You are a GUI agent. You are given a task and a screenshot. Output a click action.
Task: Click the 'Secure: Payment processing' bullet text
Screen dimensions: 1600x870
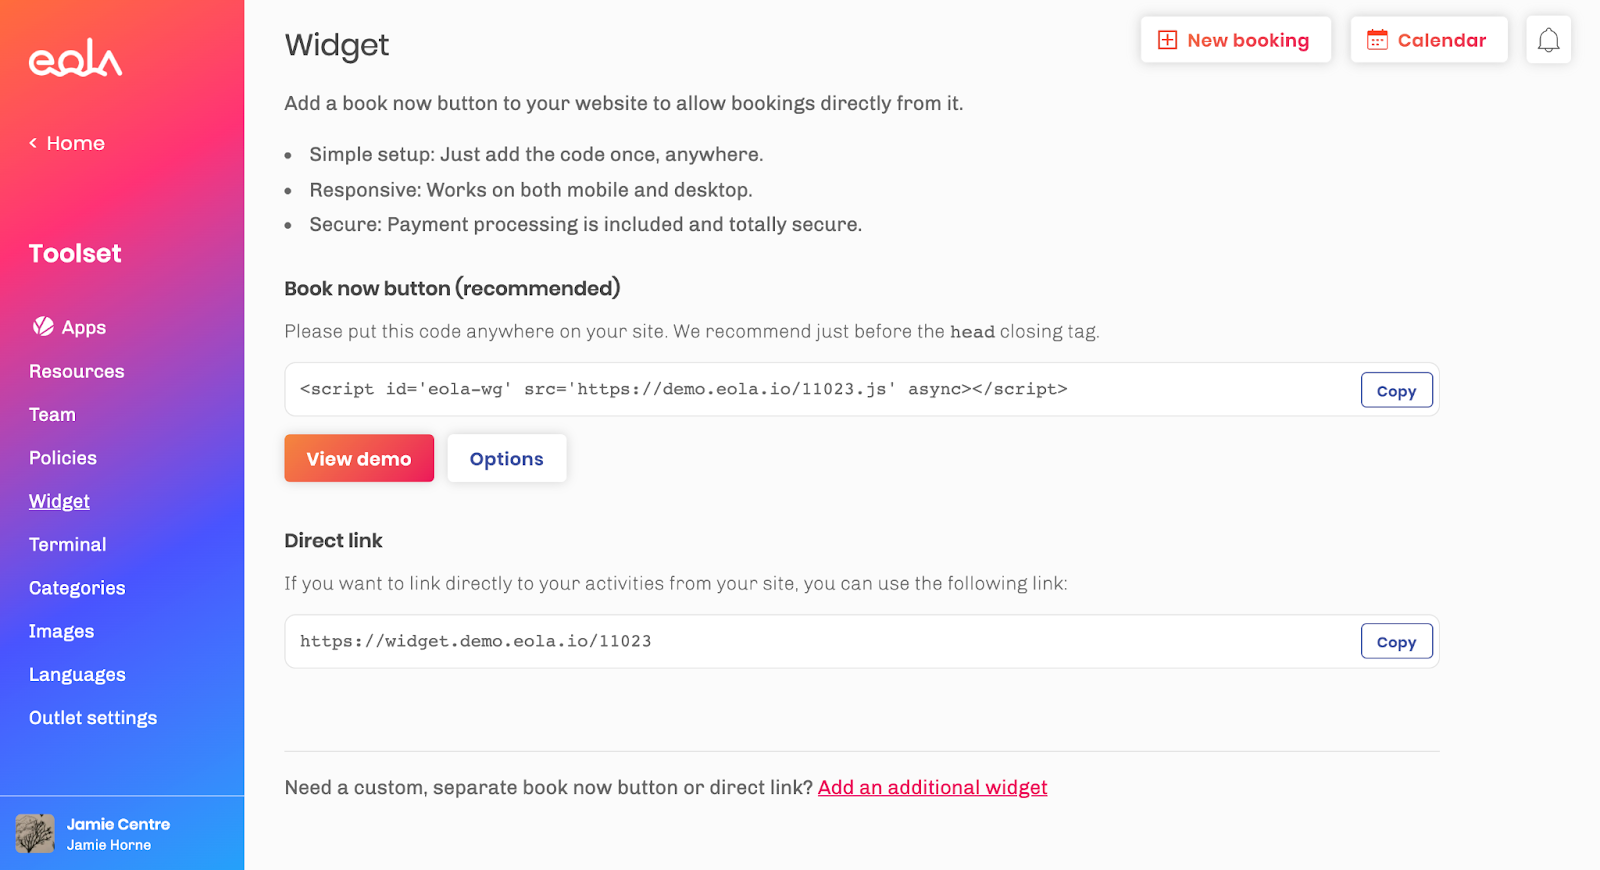click(x=586, y=224)
